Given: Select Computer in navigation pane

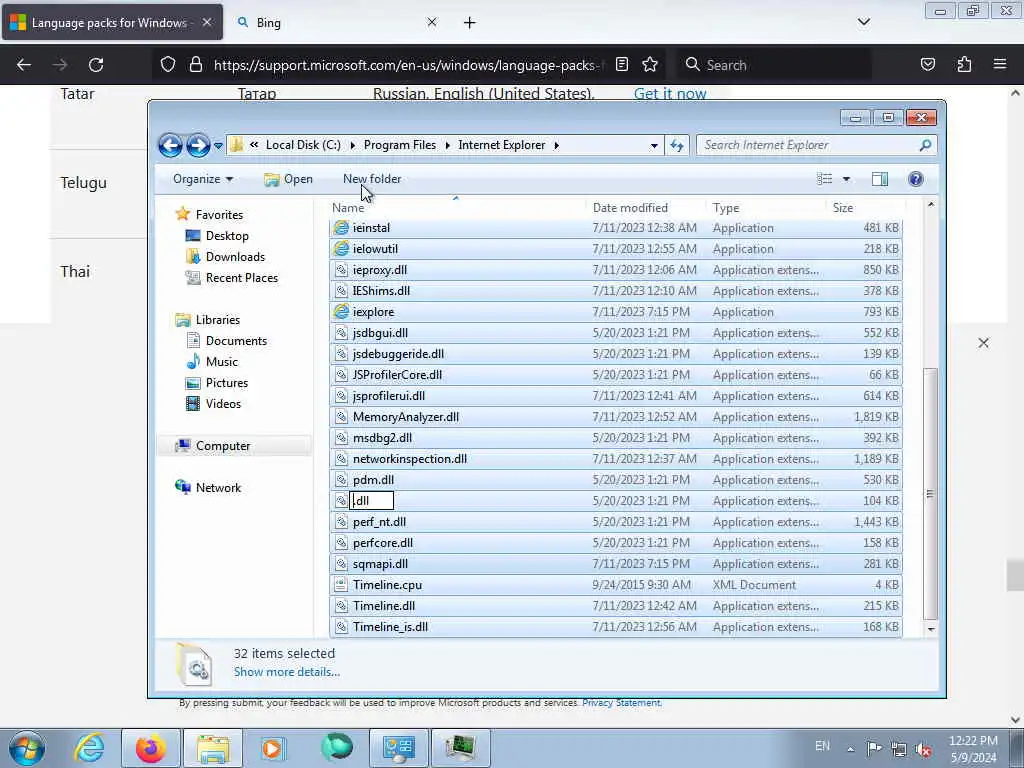Looking at the screenshot, I should [223, 446].
